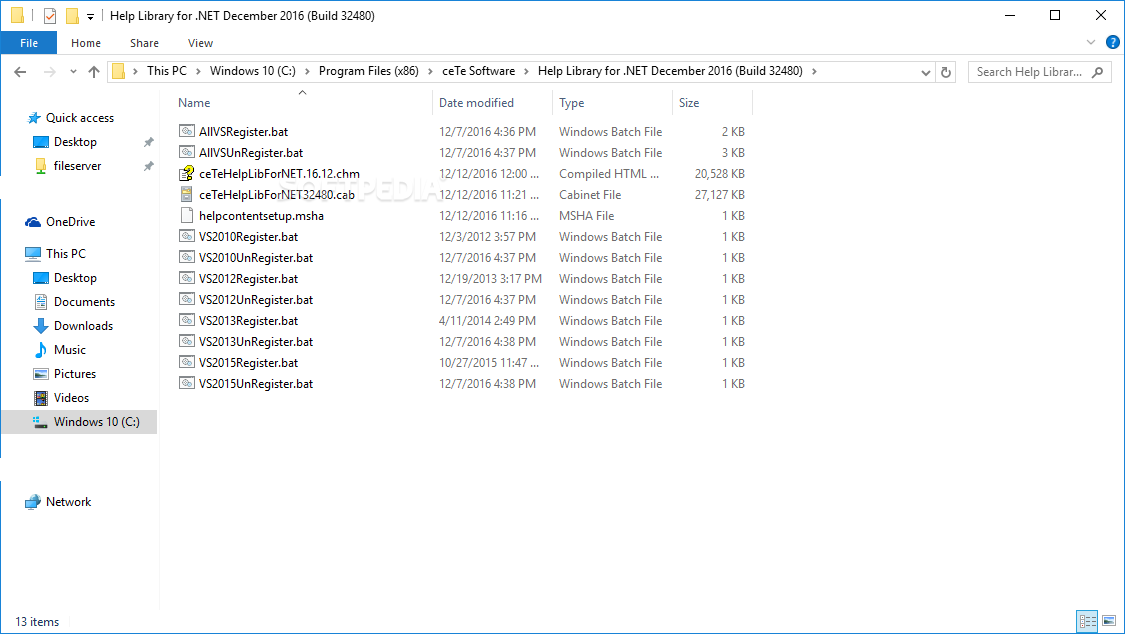Viewport: 1125px width, 634px height.
Task: Open Recent locations dropdown arrow
Action: click(73, 72)
